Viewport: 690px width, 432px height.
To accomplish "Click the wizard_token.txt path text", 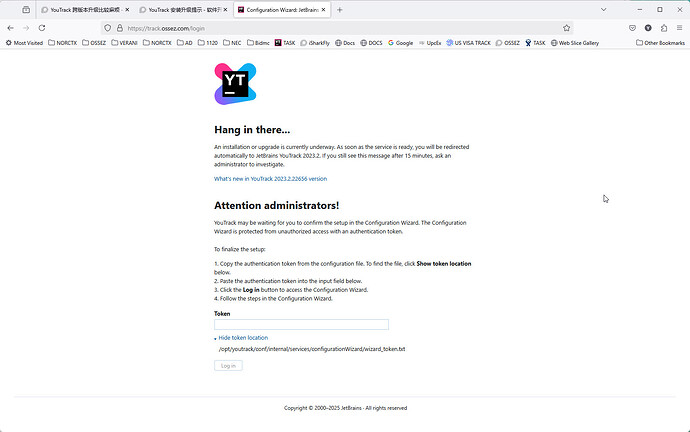I will (x=312, y=349).
